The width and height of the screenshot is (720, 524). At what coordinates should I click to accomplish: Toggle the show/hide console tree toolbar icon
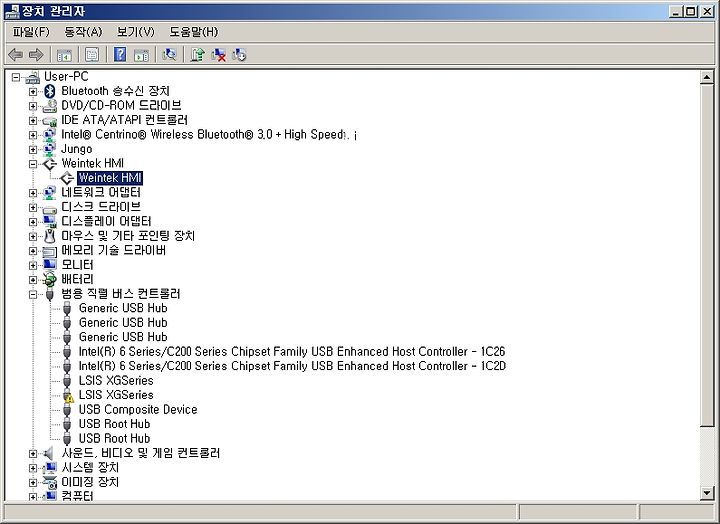point(64,55)
